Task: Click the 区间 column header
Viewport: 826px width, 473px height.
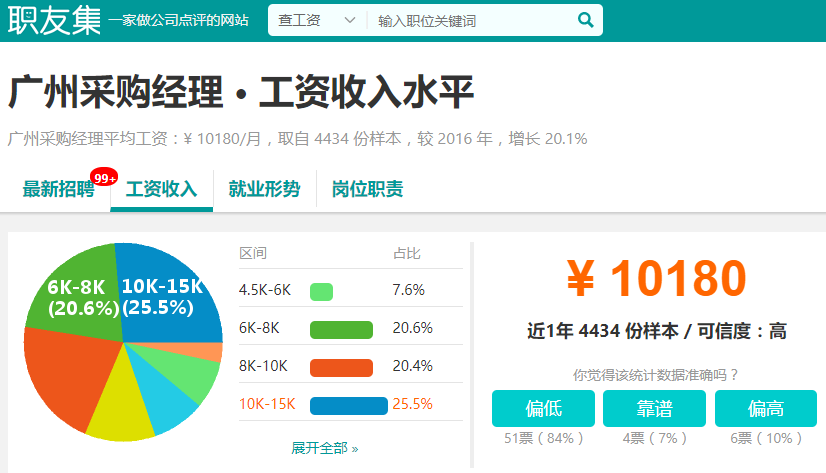Action: pyautogui.click(x=253, y=253)
